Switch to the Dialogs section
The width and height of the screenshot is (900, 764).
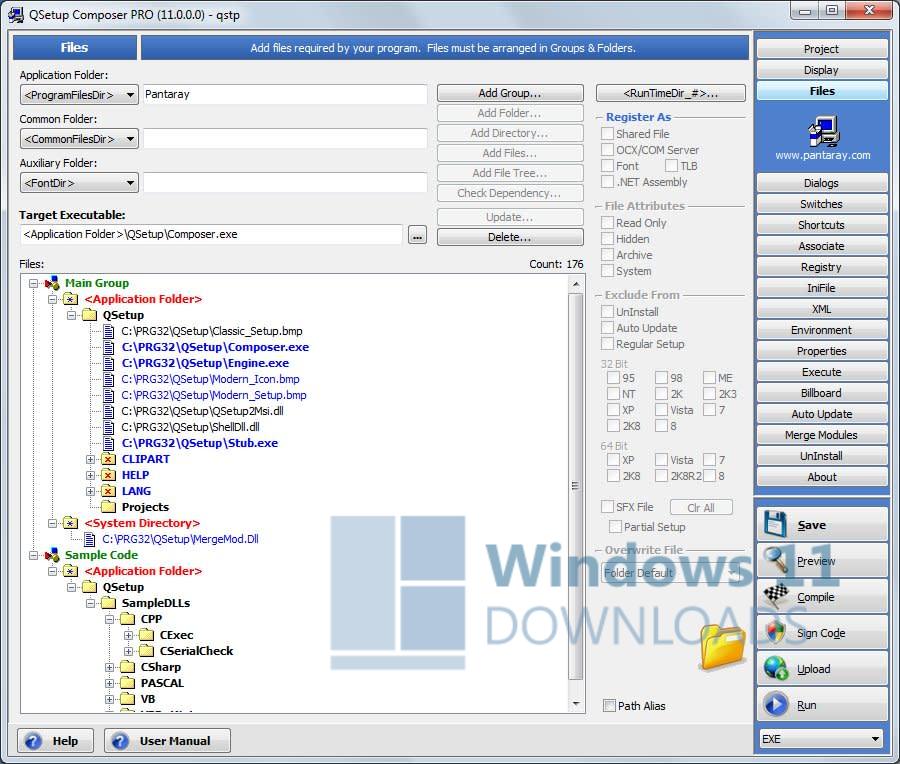(x=821, y=183)
